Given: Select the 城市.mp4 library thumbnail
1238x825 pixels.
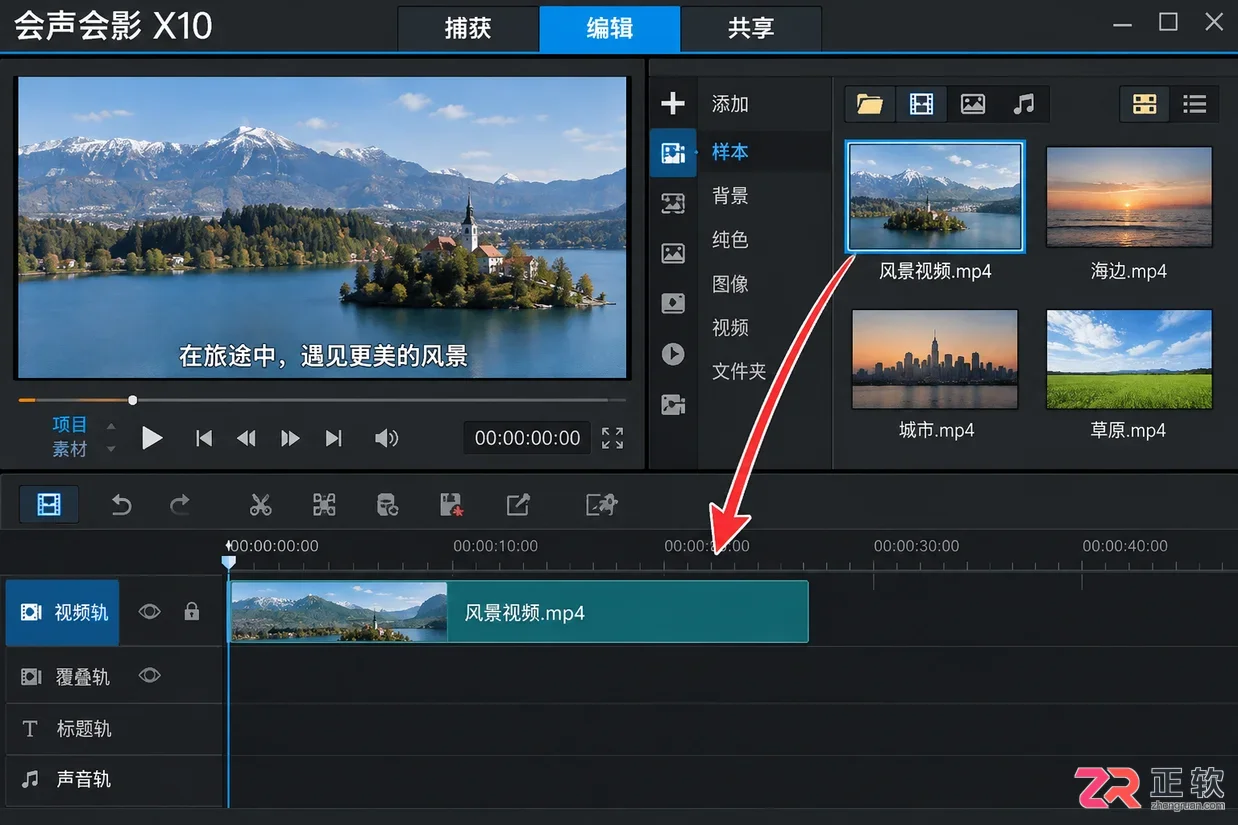Looking at the screenshot, I should click(935, 359).
